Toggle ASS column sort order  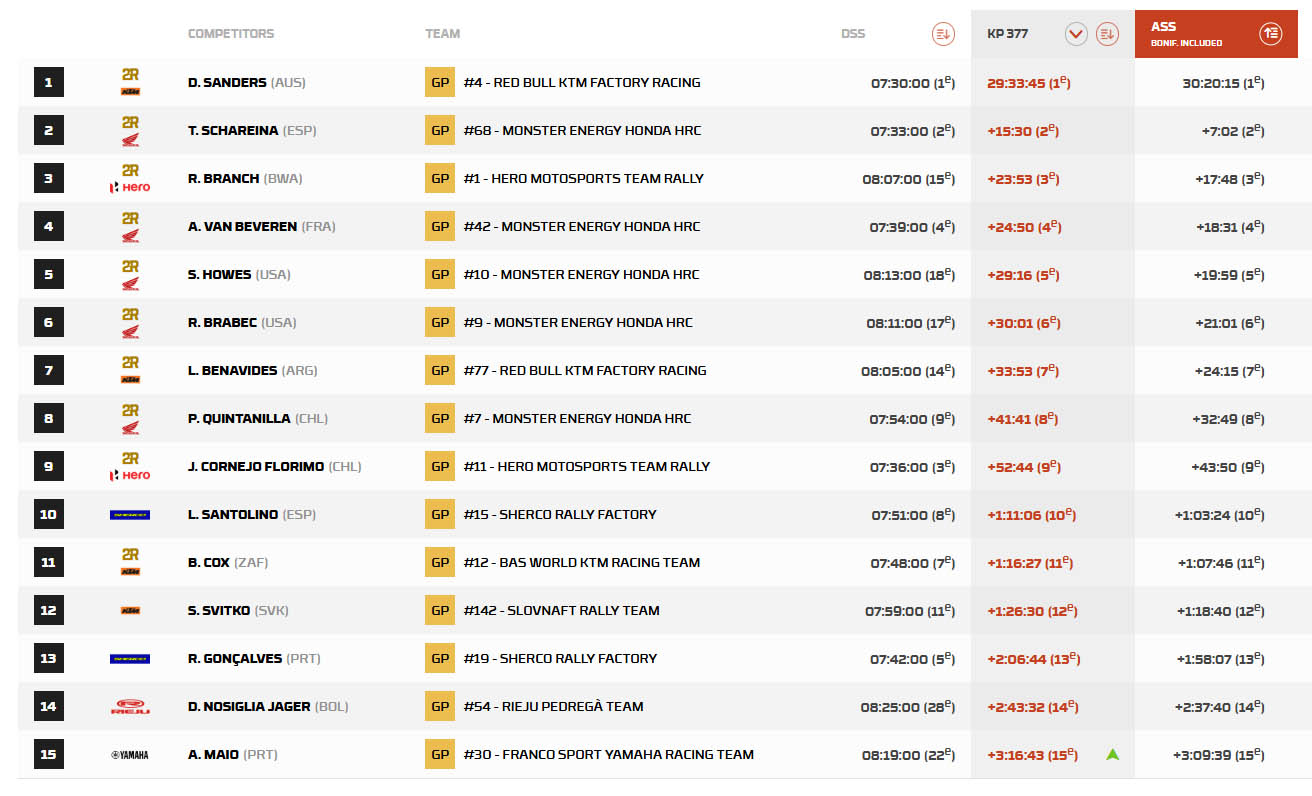pos(1270,34)
